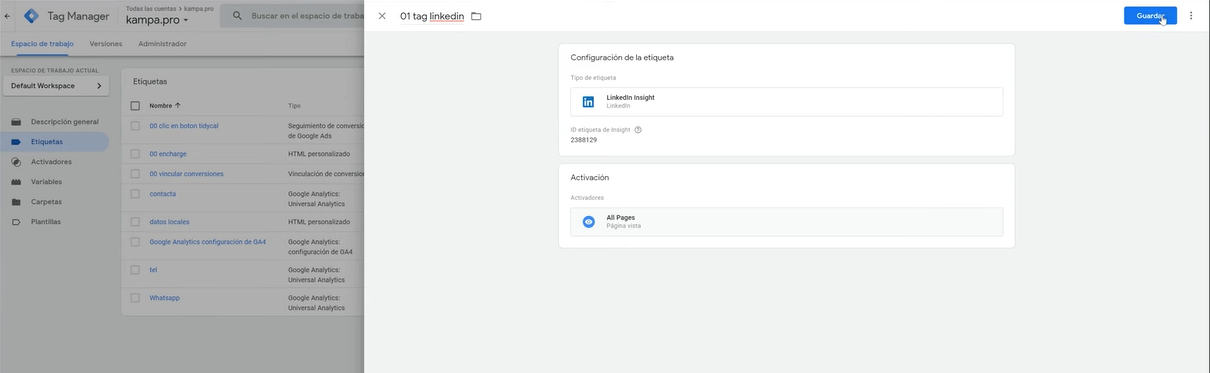The width and height of the screenshot is (1210, 373).
Task: Close the tag editor panel
Action: 382,16
